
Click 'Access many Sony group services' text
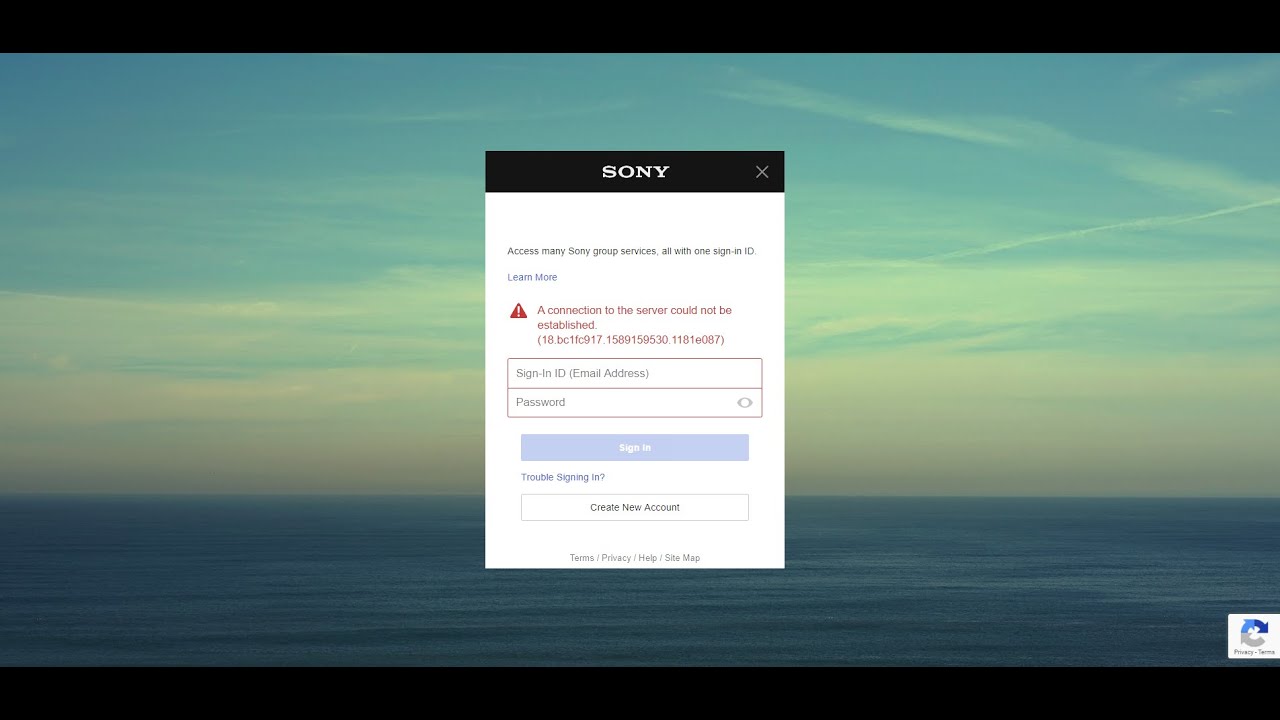tap(632, 251)
